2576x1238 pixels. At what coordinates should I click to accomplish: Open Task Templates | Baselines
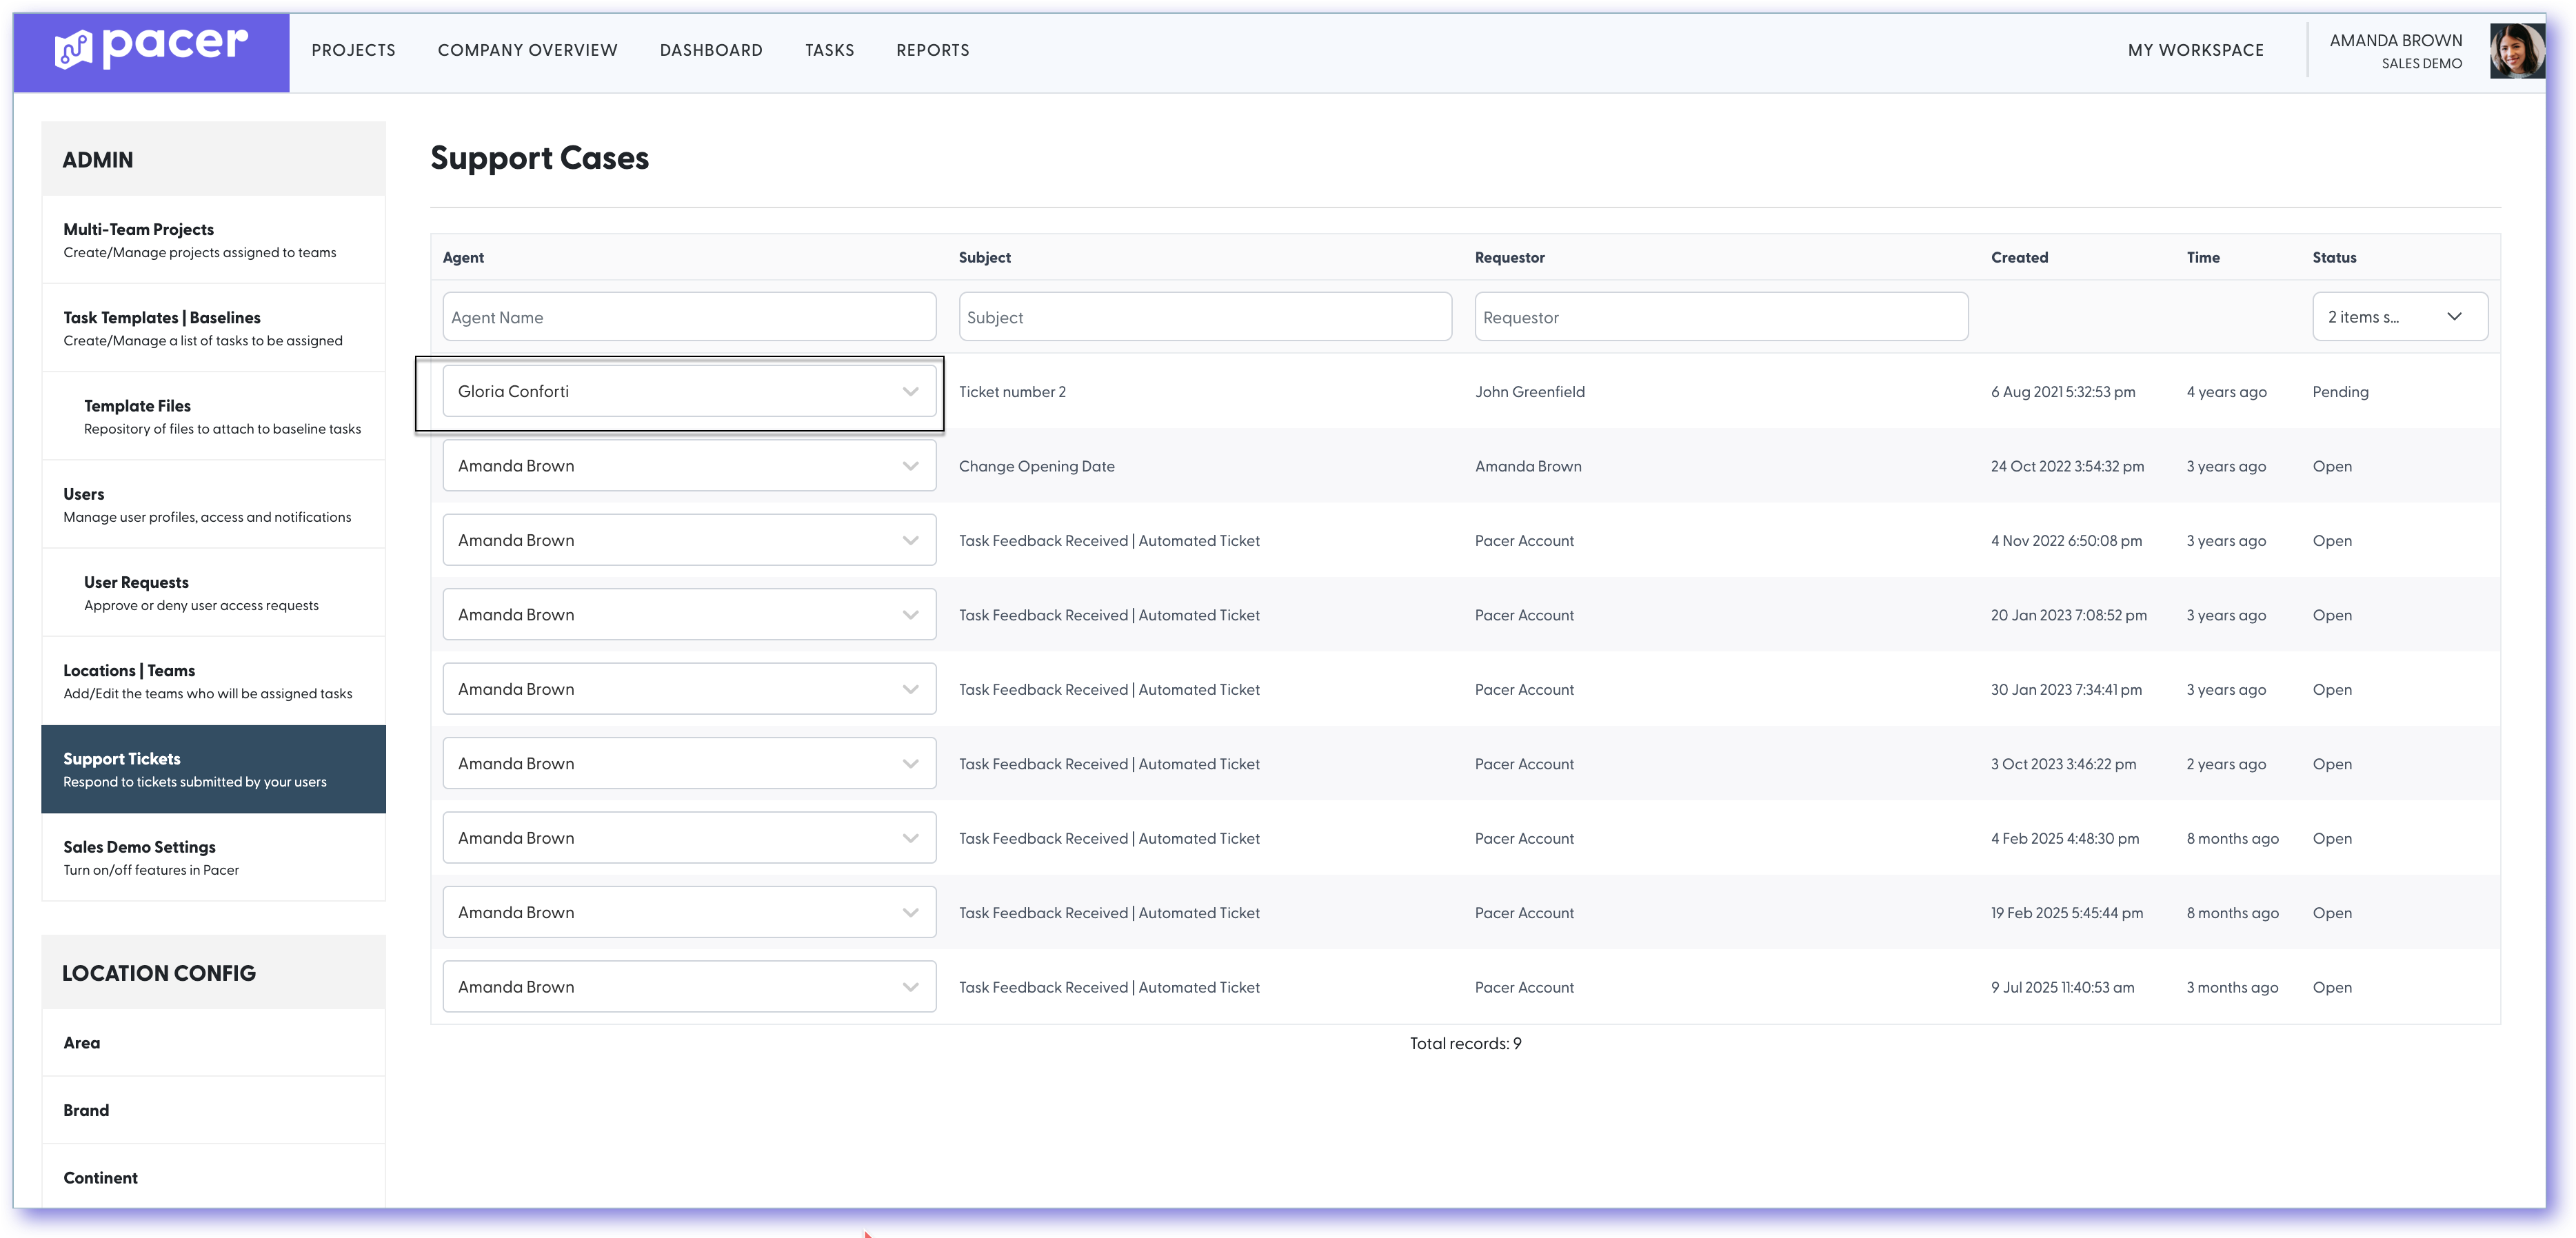(x=213, y=328)
